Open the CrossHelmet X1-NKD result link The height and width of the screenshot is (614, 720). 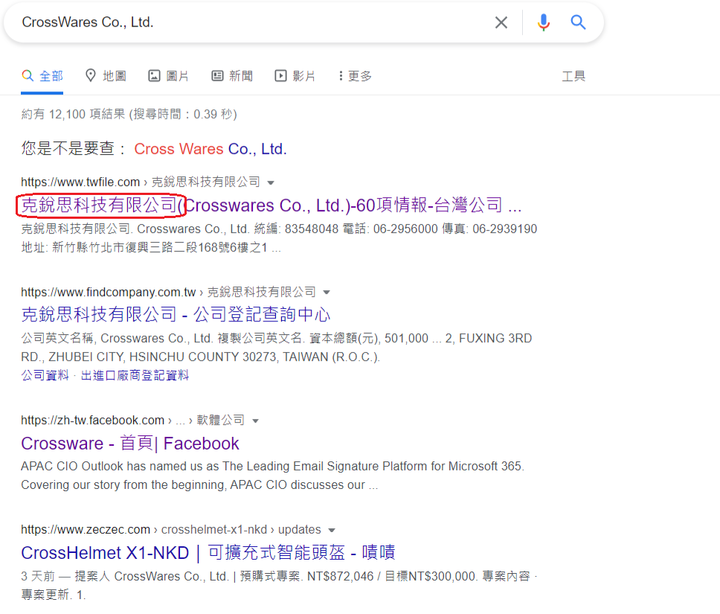click(x=208, y=552)
